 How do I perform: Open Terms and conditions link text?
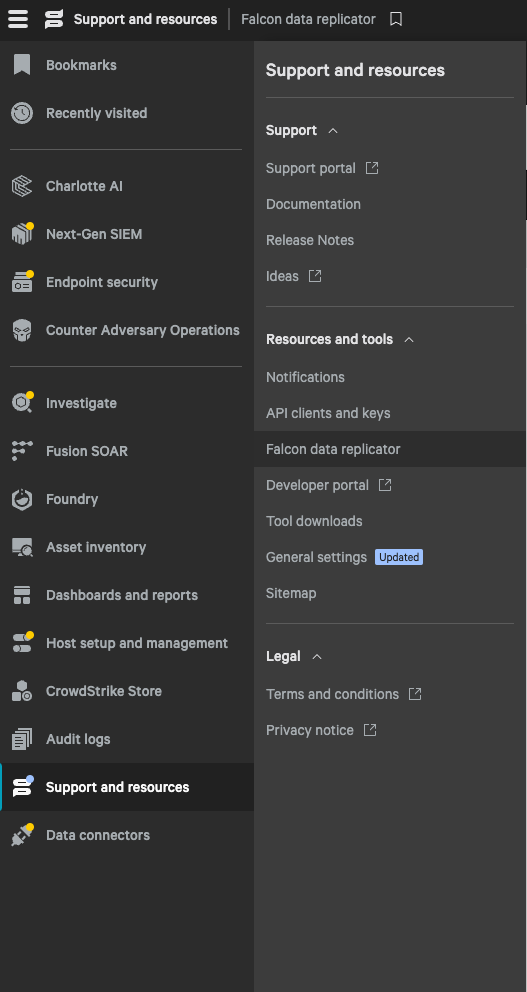[332, 694]
